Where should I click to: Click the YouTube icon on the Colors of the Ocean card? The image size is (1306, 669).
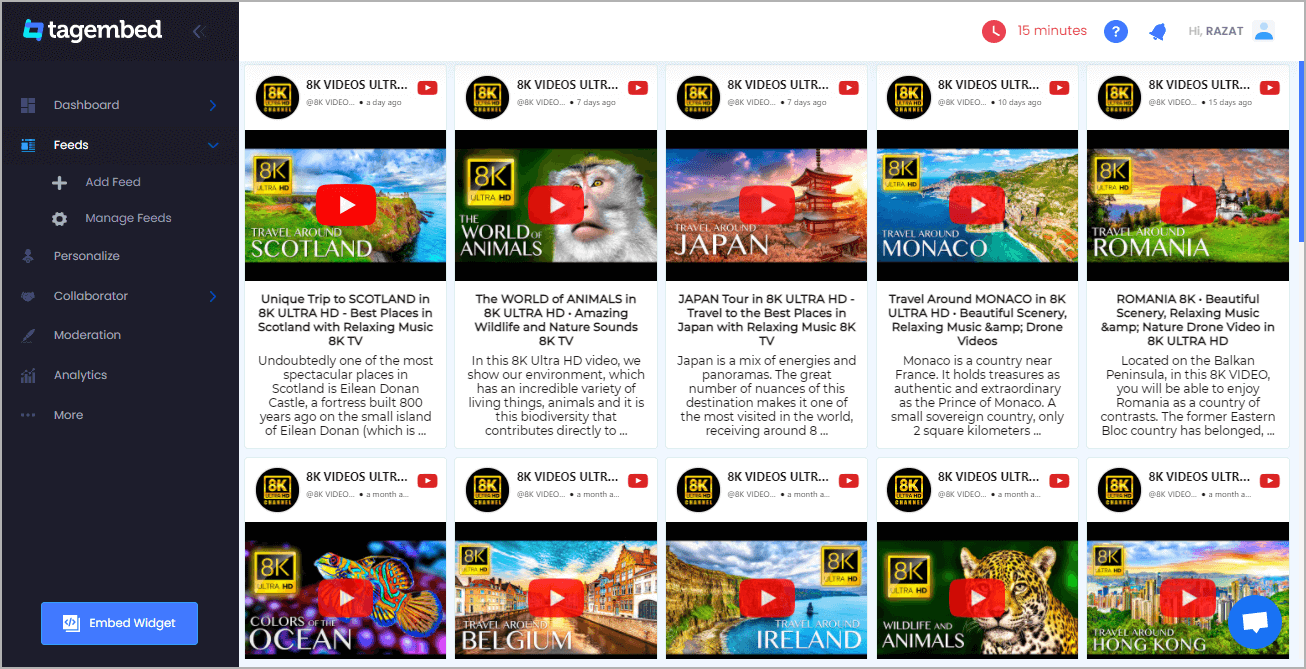click(428, 480)
